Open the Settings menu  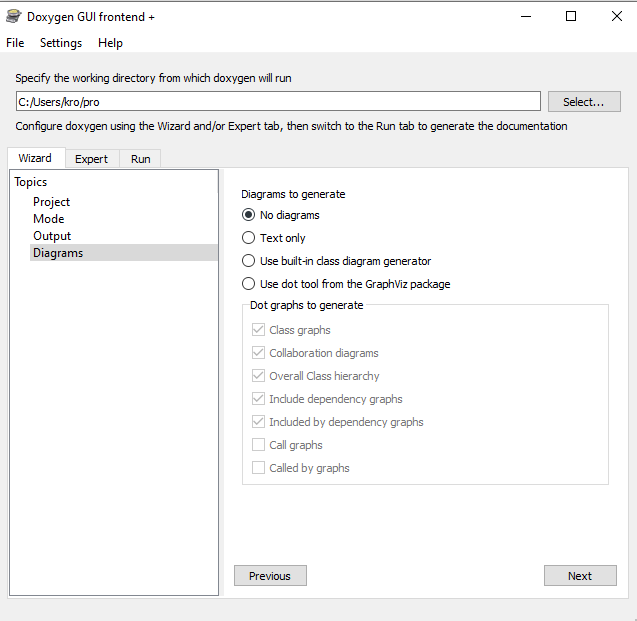61,43
